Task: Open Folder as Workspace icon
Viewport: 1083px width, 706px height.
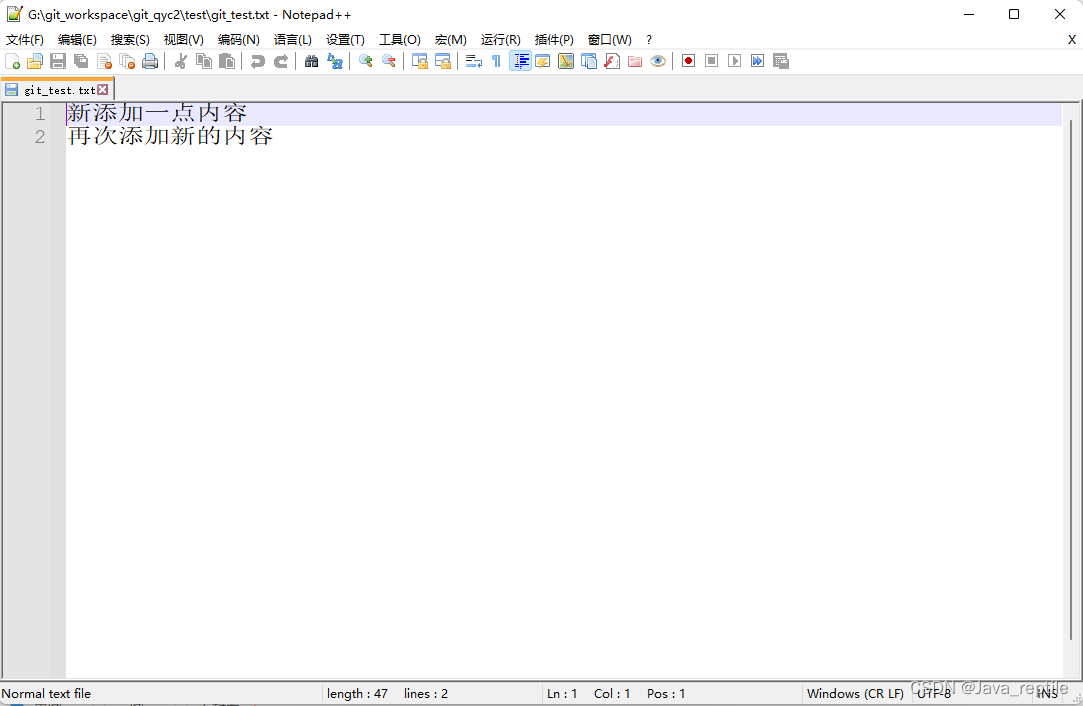Action: tap(635, 61)
